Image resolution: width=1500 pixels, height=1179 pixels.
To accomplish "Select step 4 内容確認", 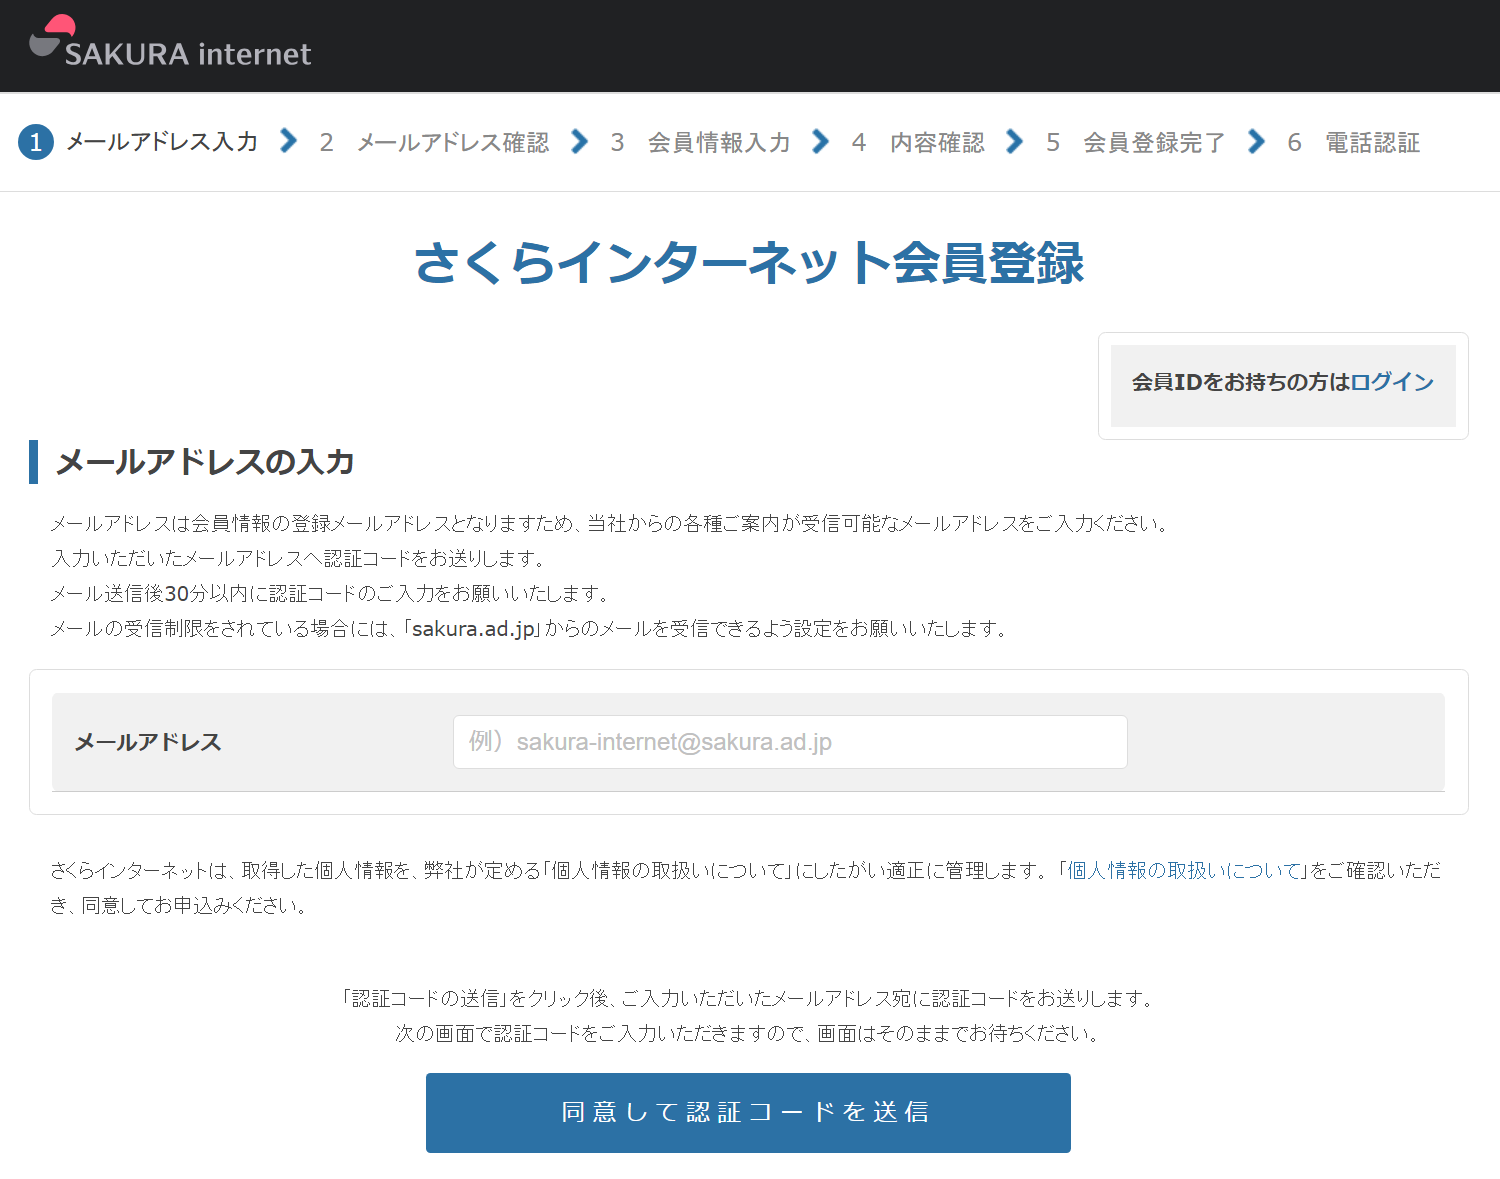I will tap(918, 142).
